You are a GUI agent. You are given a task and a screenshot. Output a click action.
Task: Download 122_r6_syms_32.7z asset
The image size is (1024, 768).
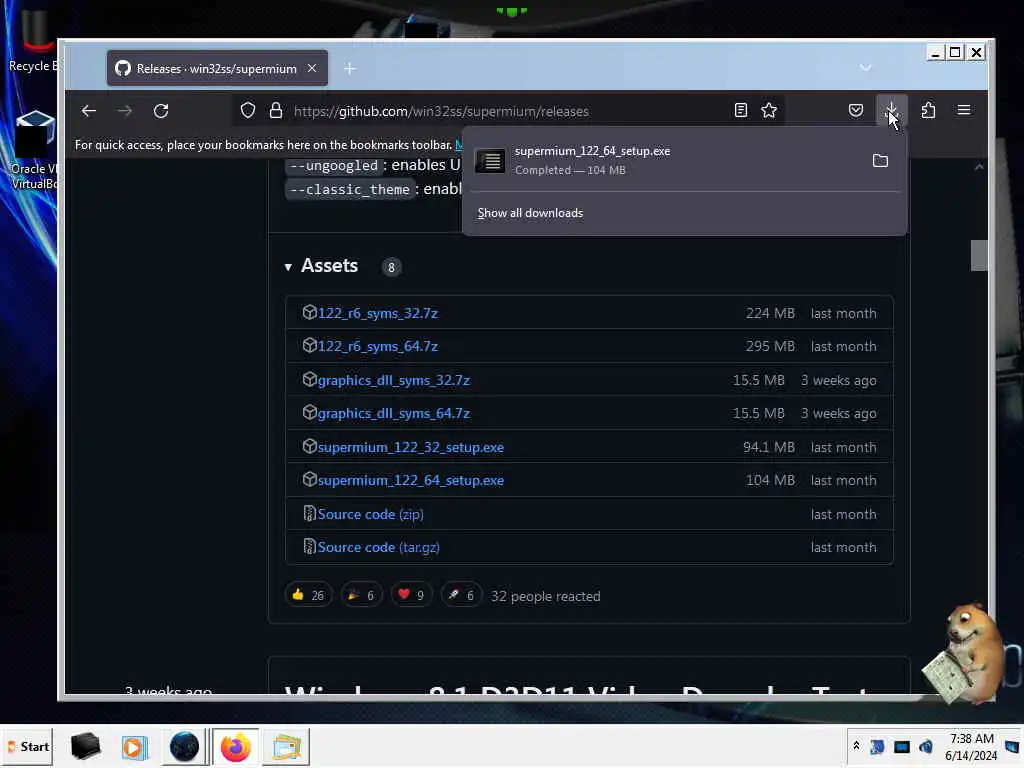[377, 313]
